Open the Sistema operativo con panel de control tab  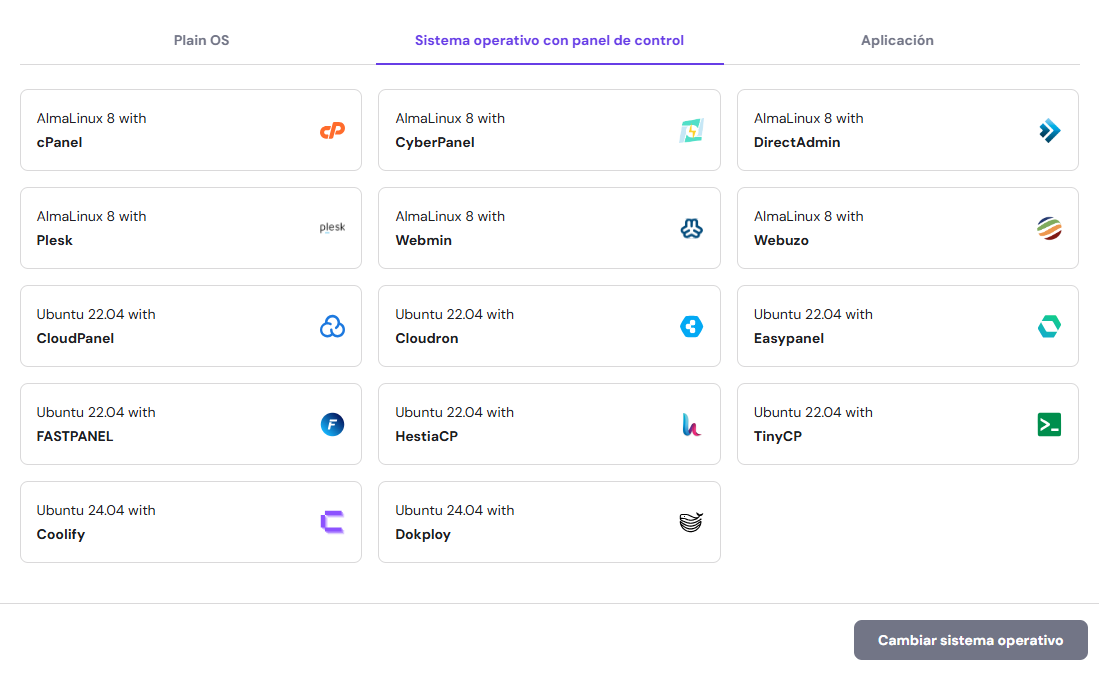coord(550,41)
